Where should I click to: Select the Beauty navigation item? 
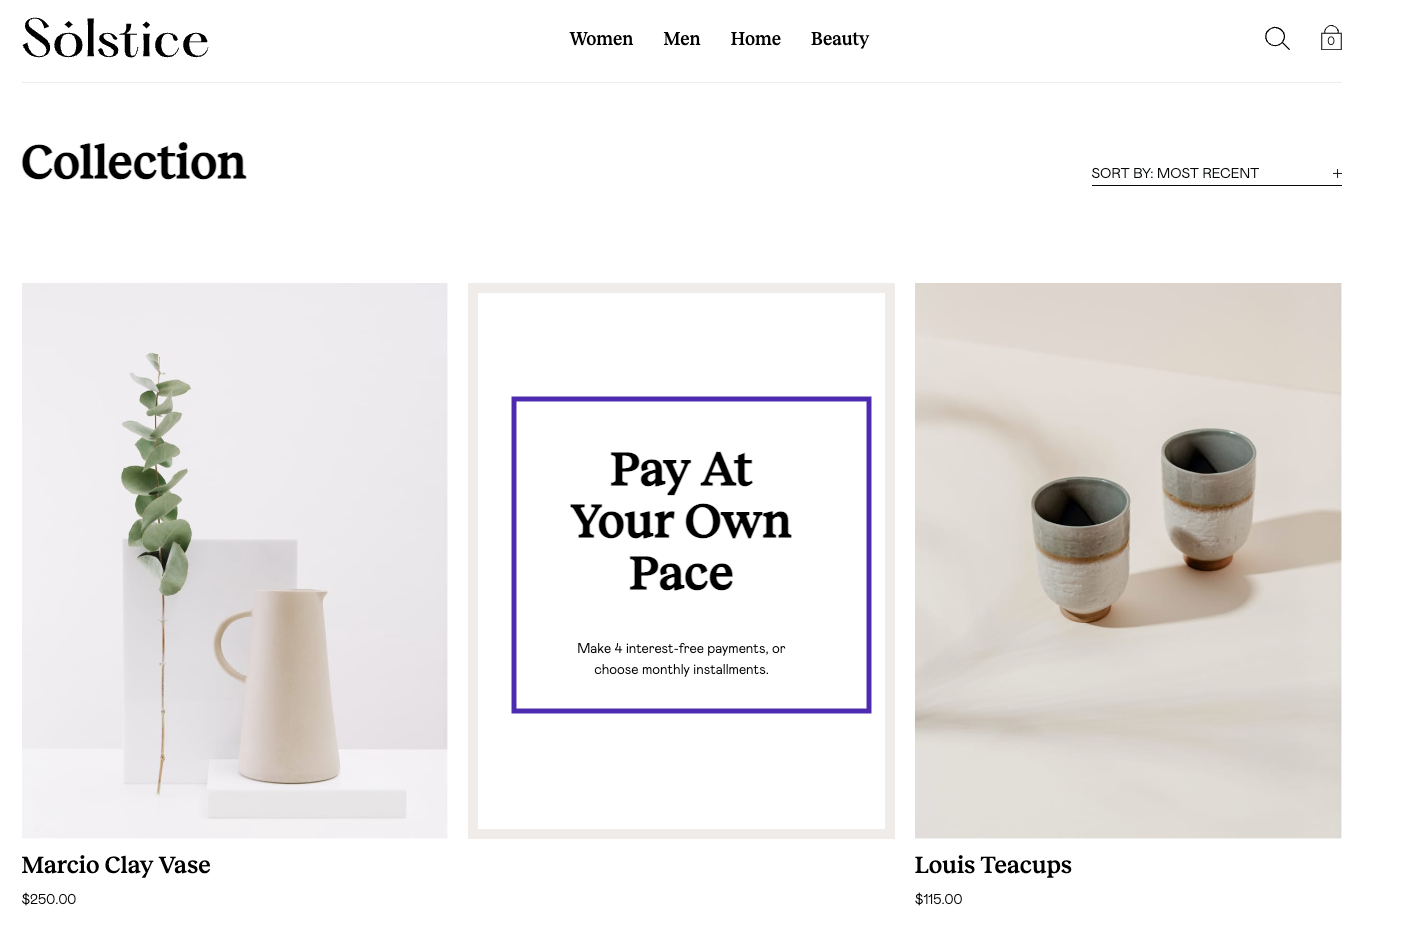coord(839,39)
